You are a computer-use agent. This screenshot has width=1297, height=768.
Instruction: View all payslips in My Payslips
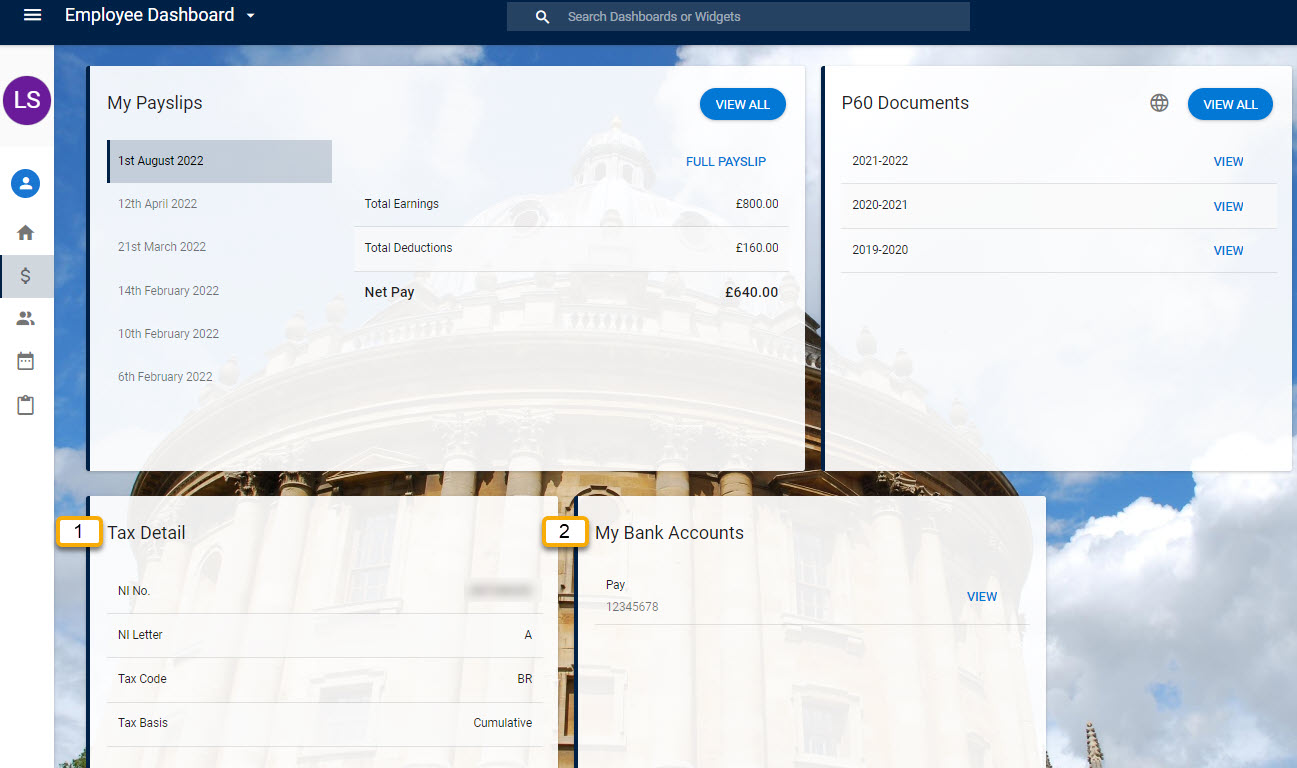point(743,105)
